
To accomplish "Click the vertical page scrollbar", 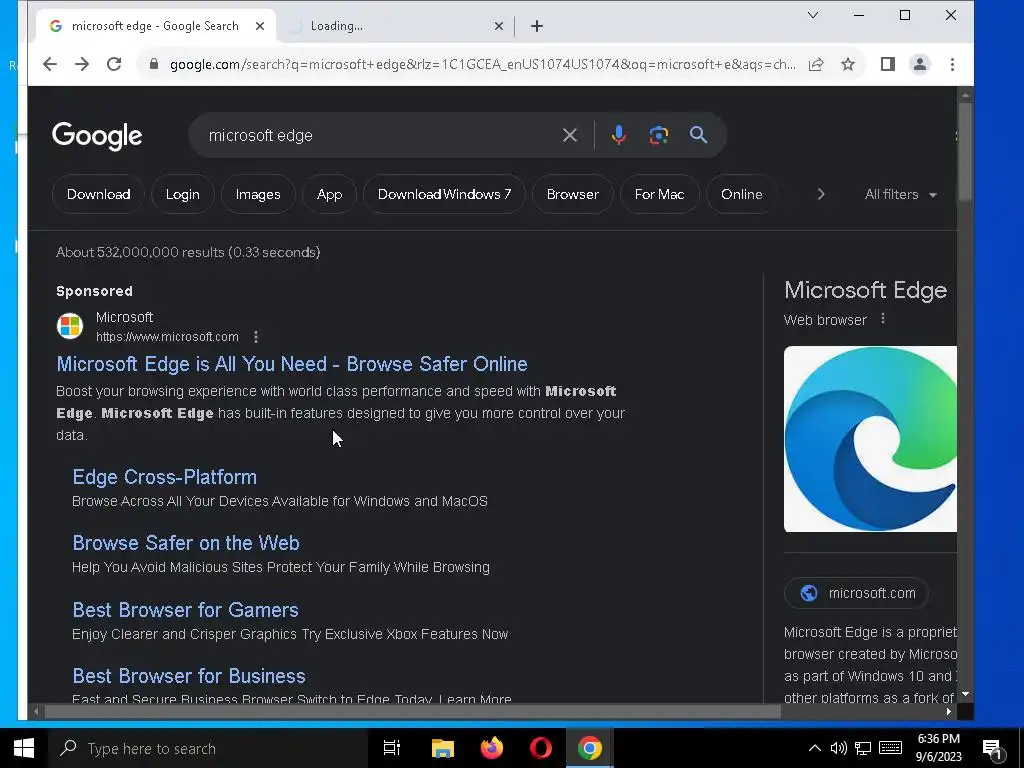I will 965,152.
